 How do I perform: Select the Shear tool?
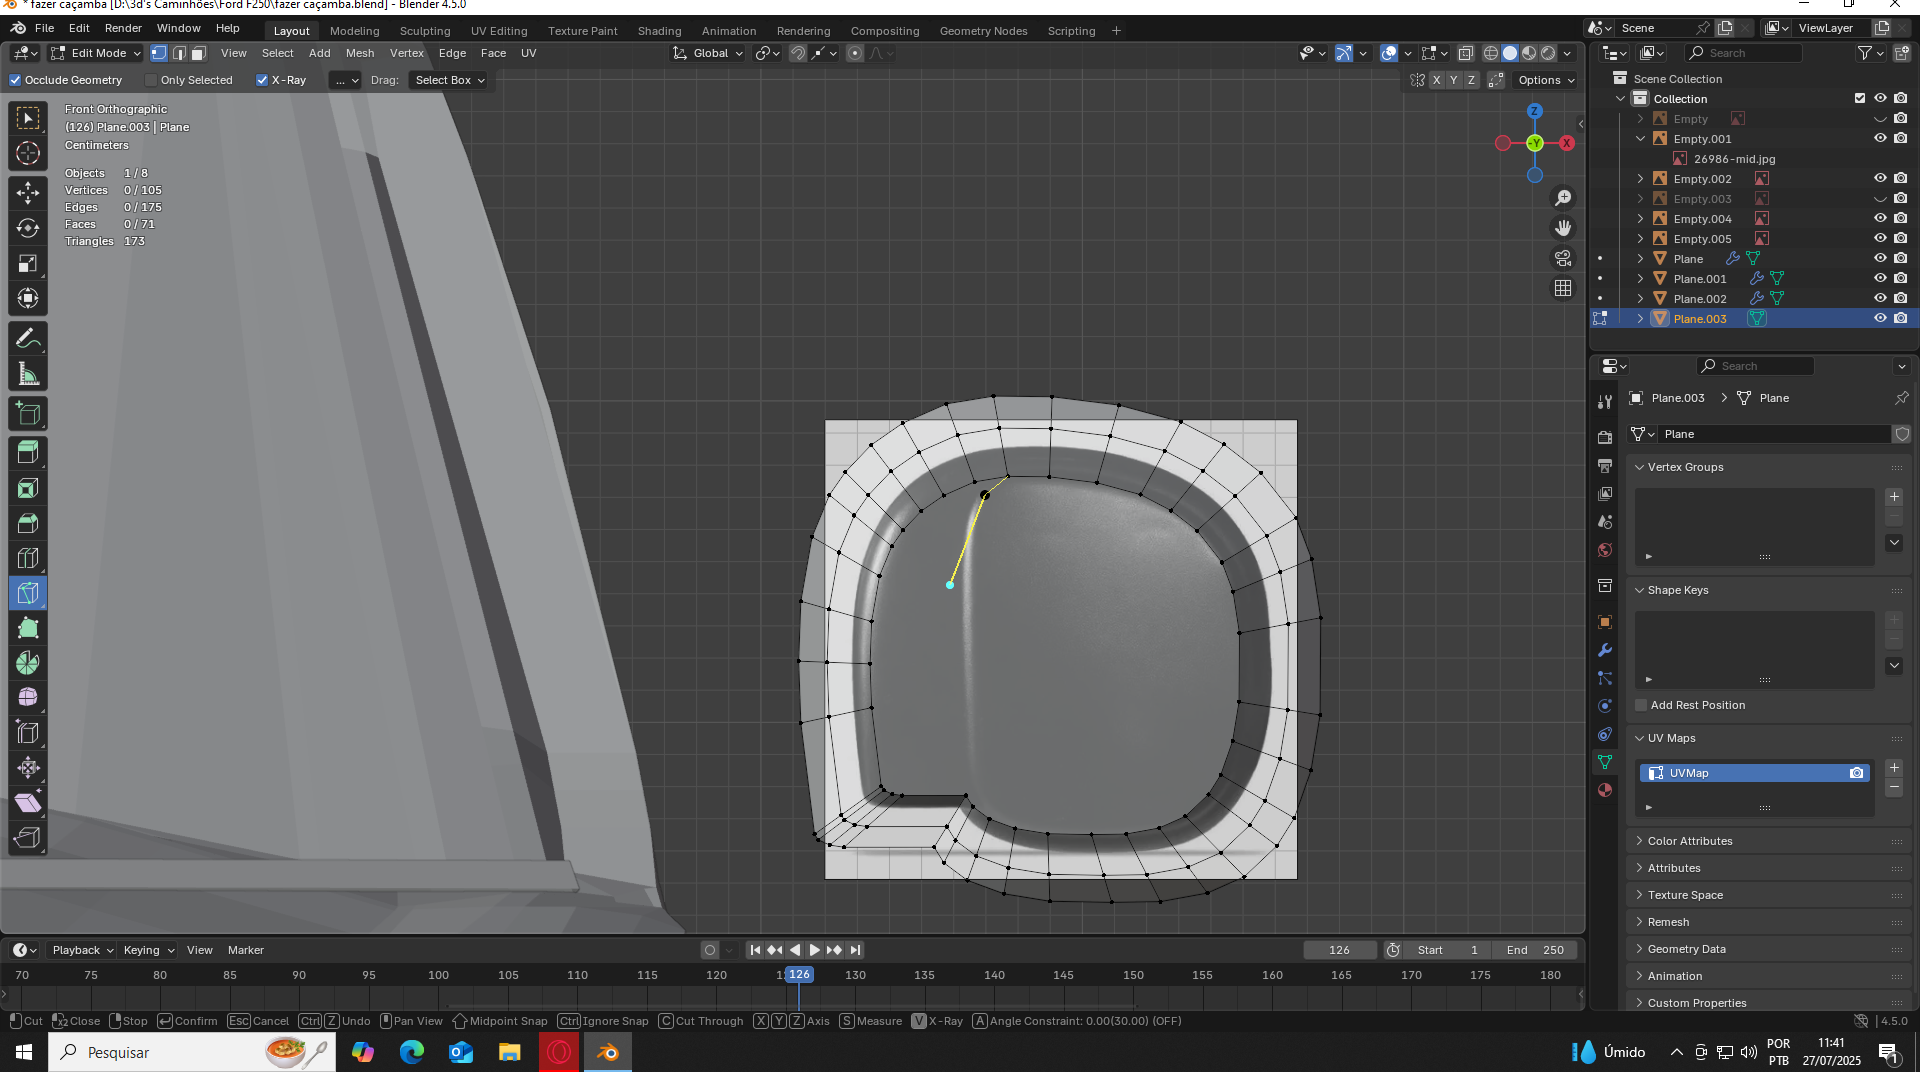pos(28,802)
